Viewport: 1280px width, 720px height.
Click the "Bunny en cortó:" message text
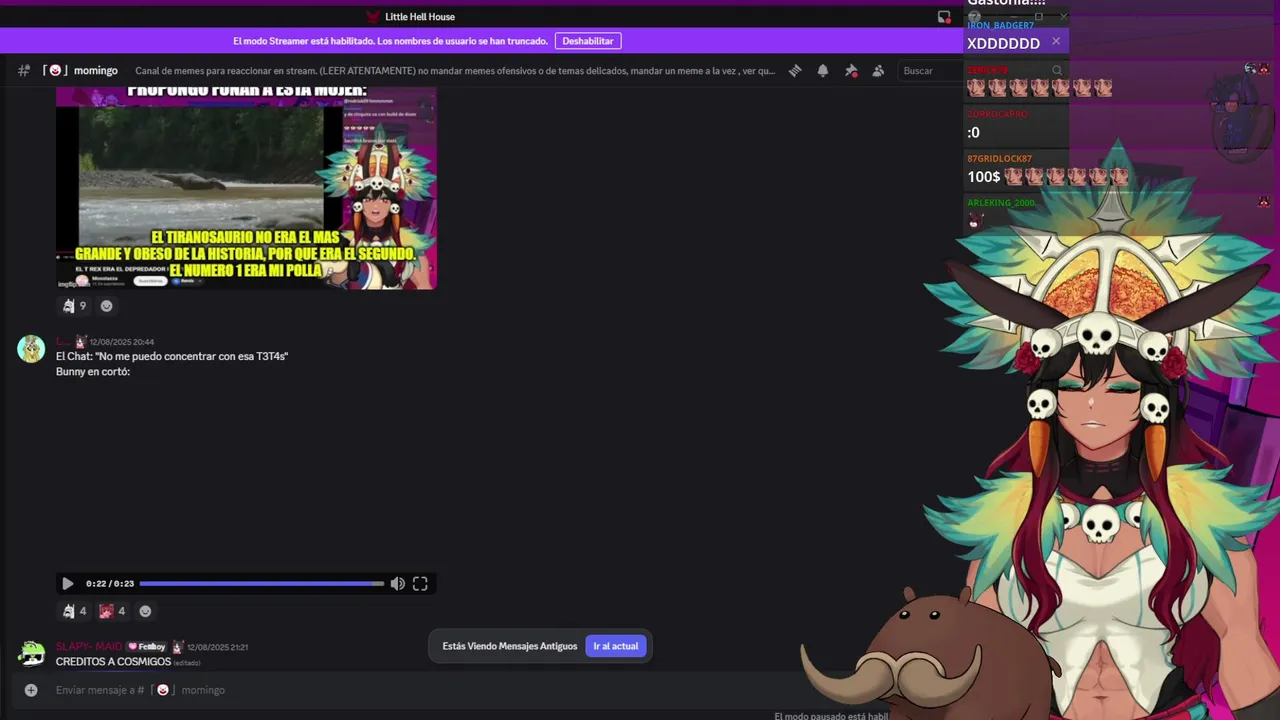93,372
